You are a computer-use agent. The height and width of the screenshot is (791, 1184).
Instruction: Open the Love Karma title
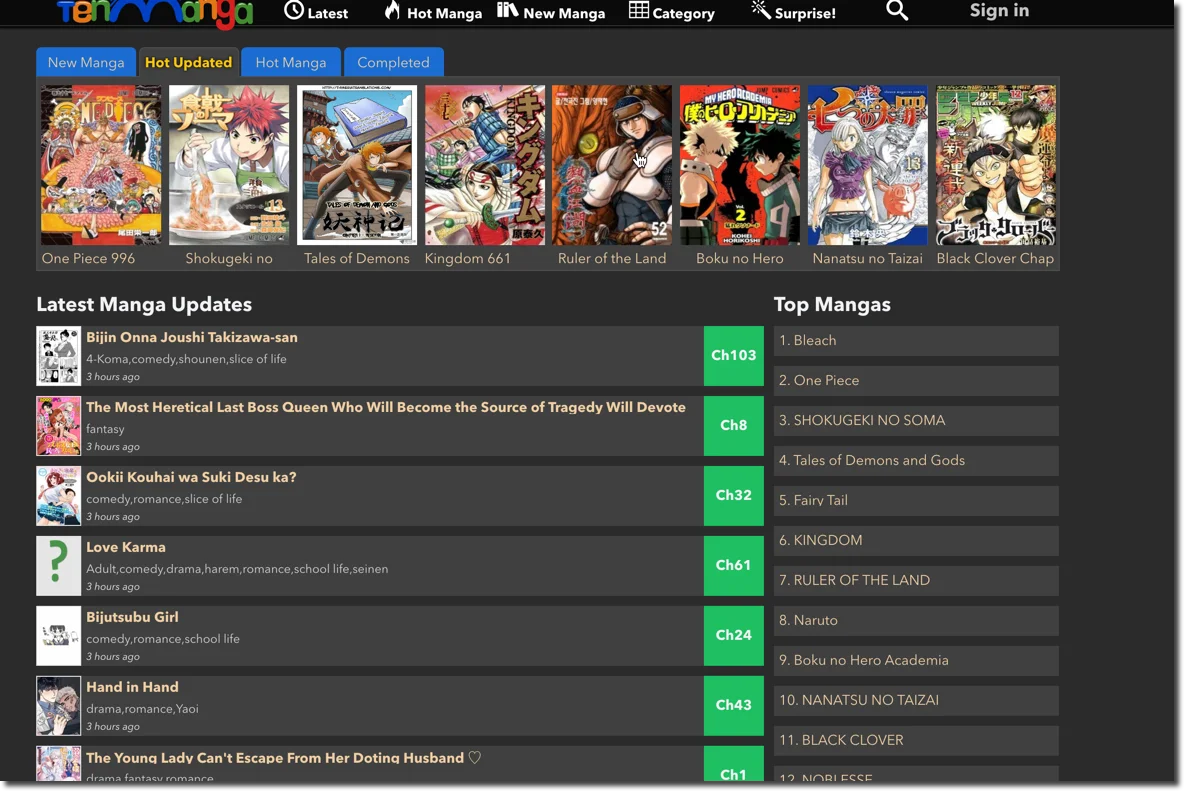[125, 547]
